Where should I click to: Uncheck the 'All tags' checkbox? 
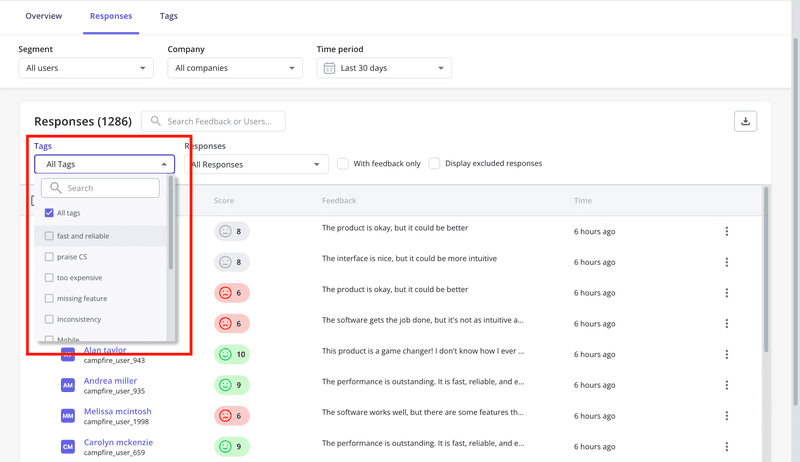point(49,213)
